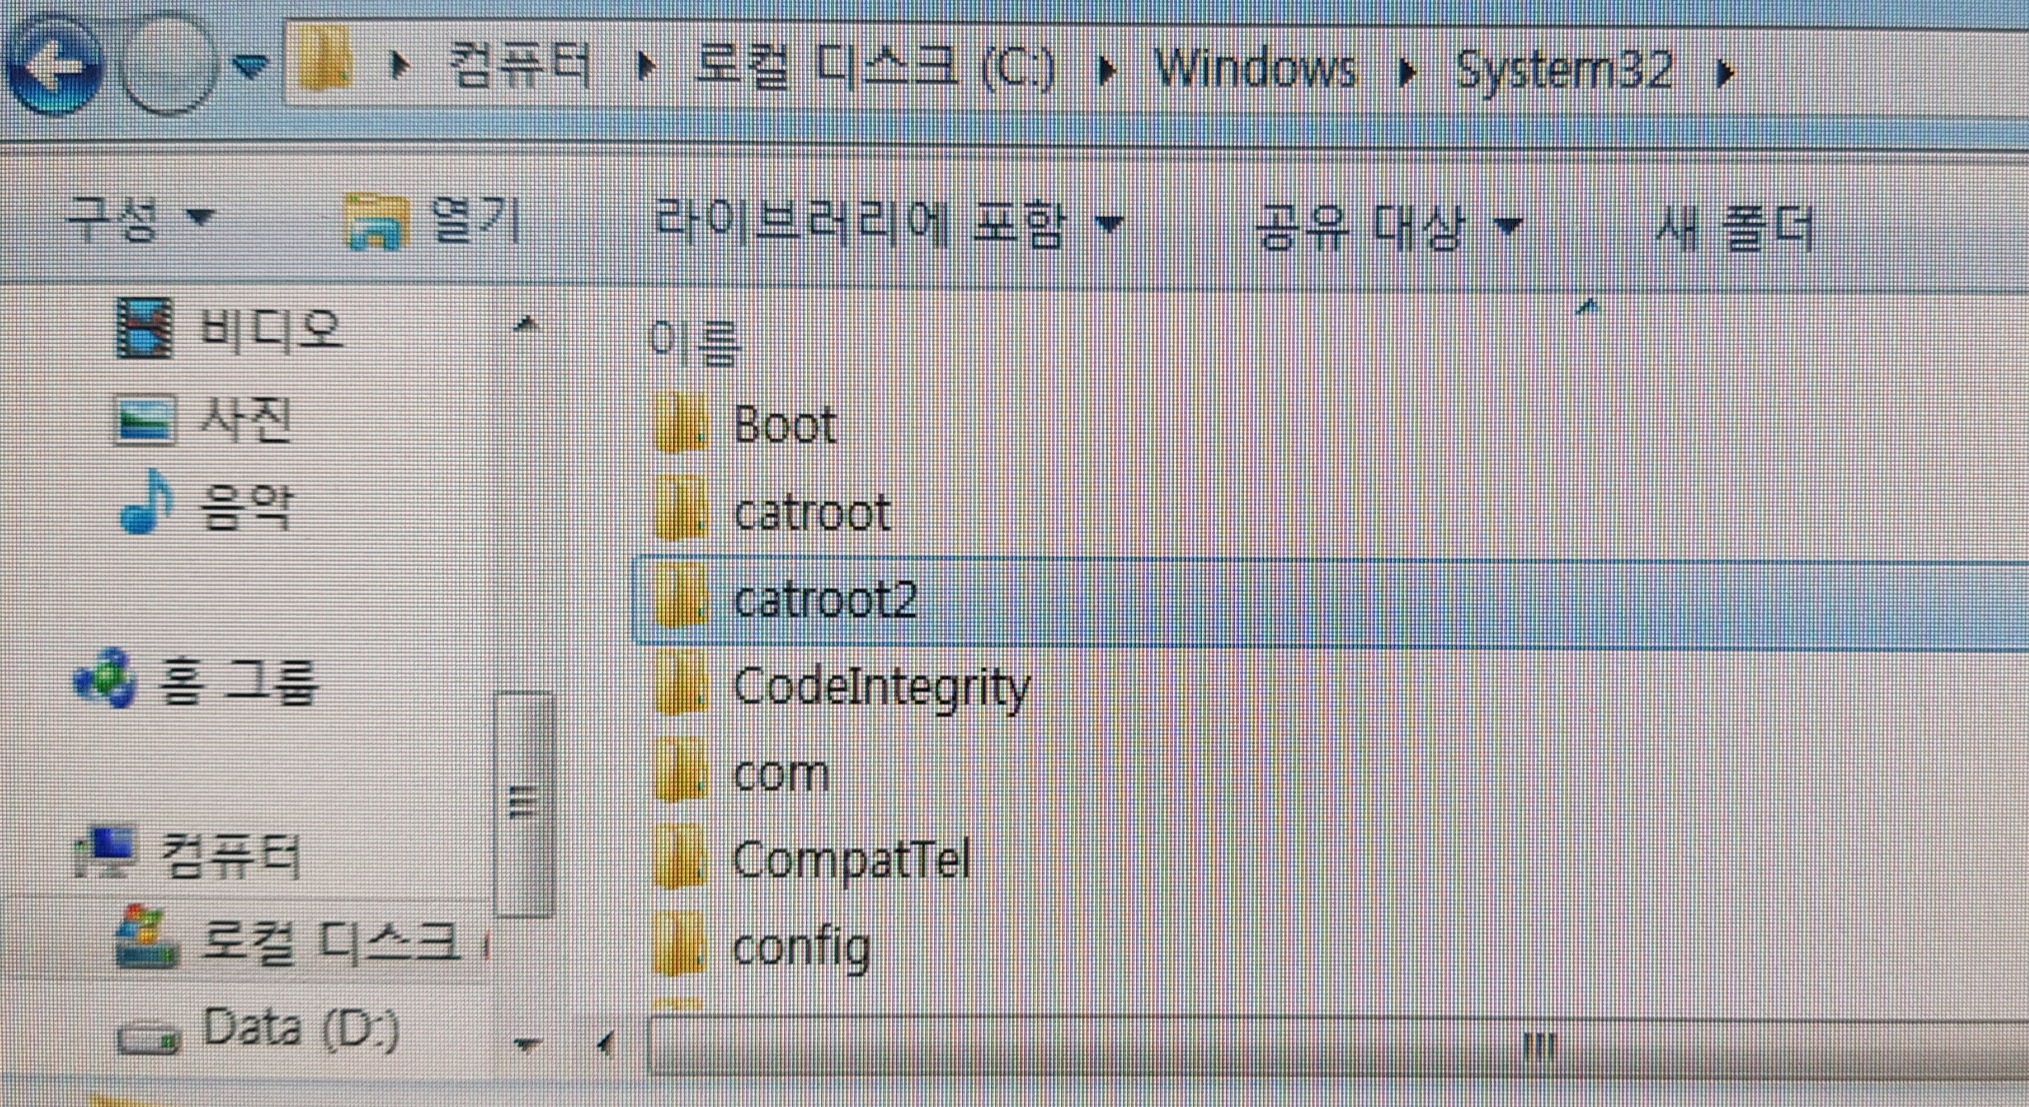Viewport: 2029px width, 1107px height.
Task: Expand the arrow after 컴퓨터 in the address bar
Action: click(x=647, y=67)
